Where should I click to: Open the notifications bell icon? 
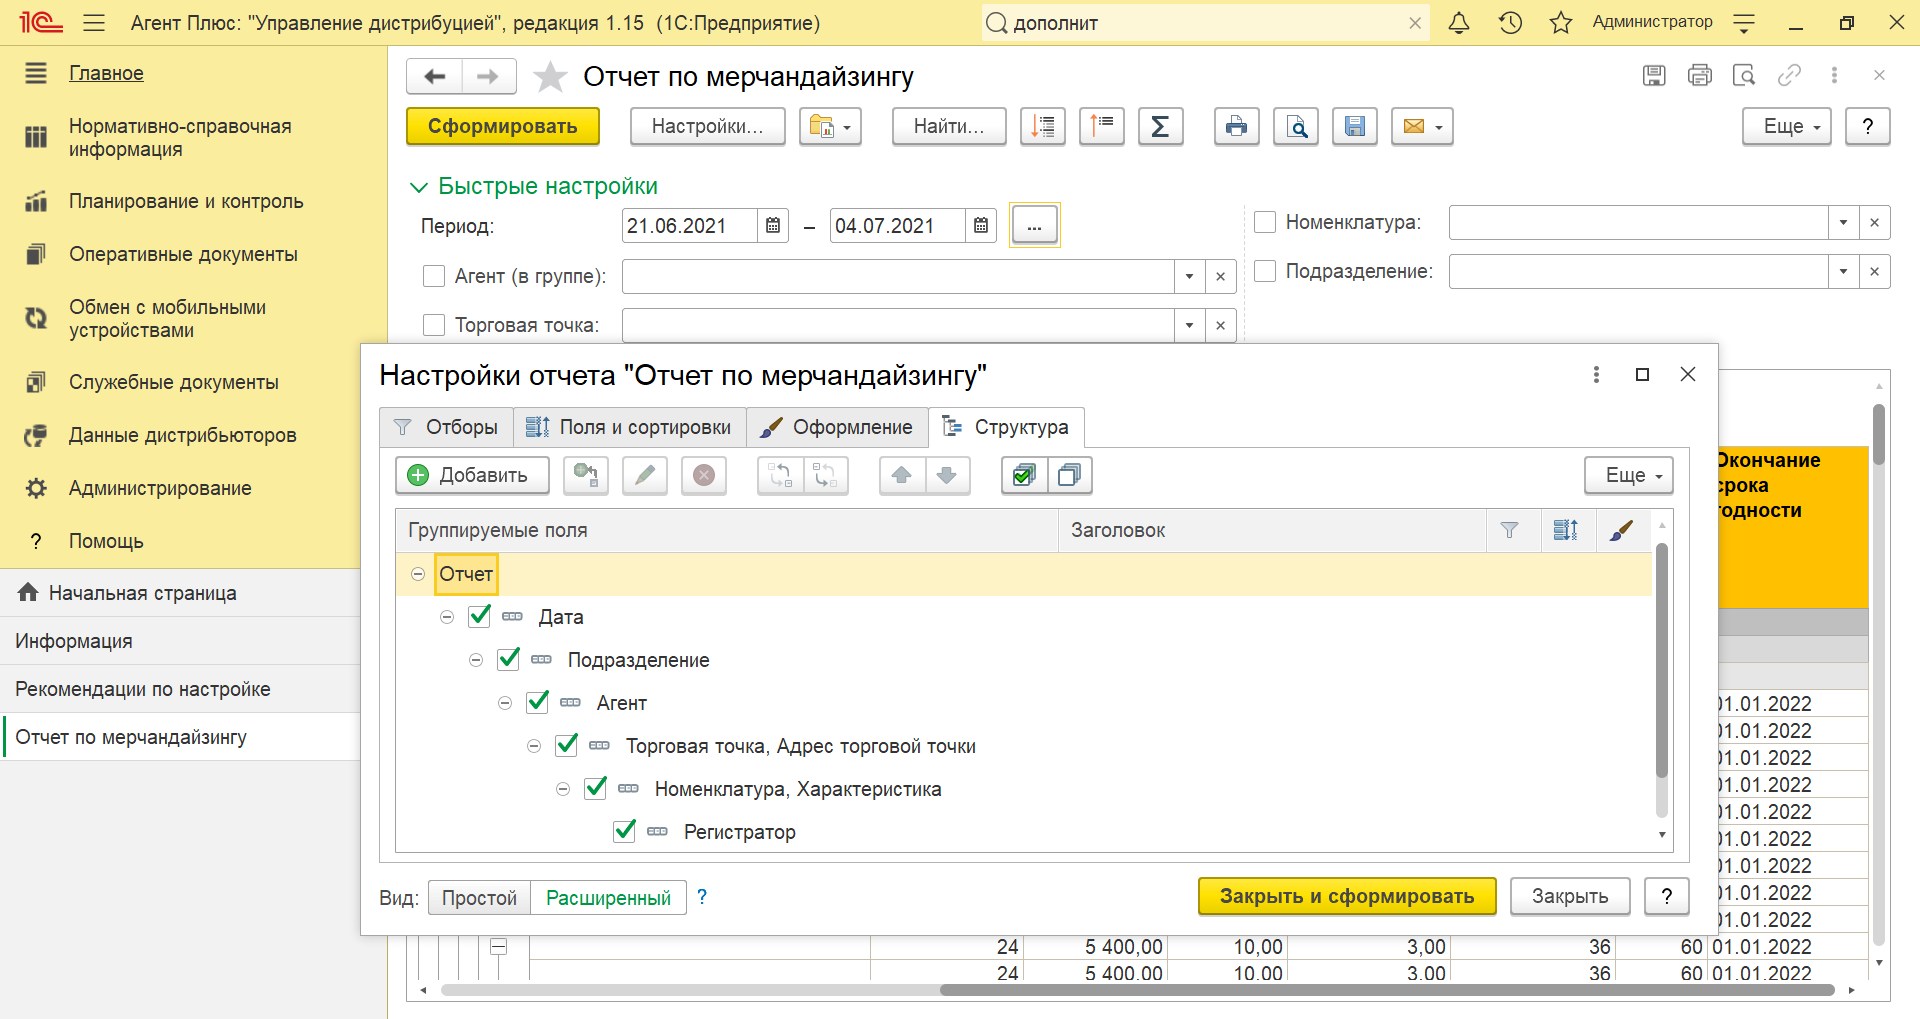pyautogui.click(x=1459, y=22)
